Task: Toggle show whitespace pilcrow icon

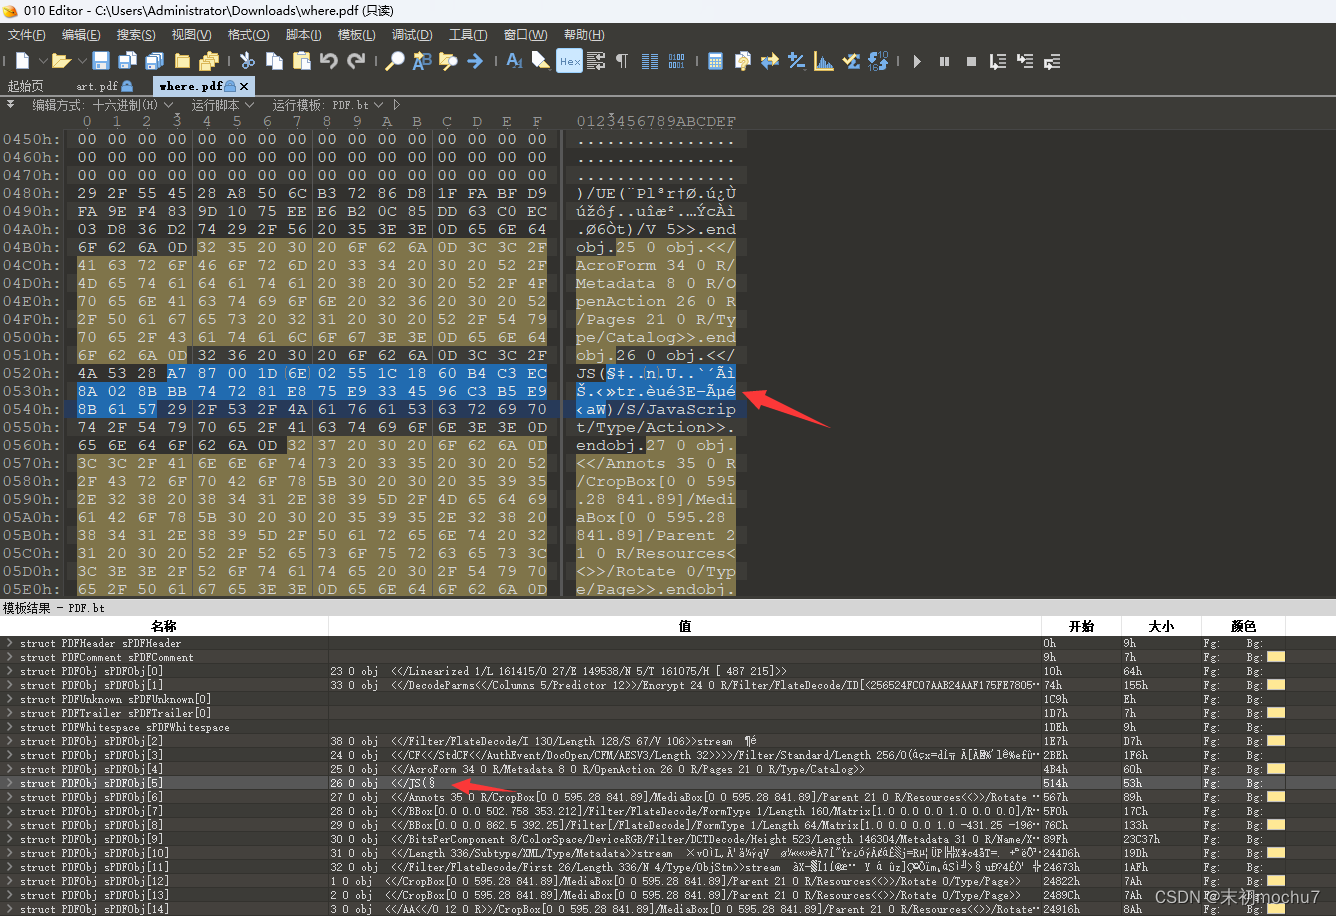Action: (622, 61)
